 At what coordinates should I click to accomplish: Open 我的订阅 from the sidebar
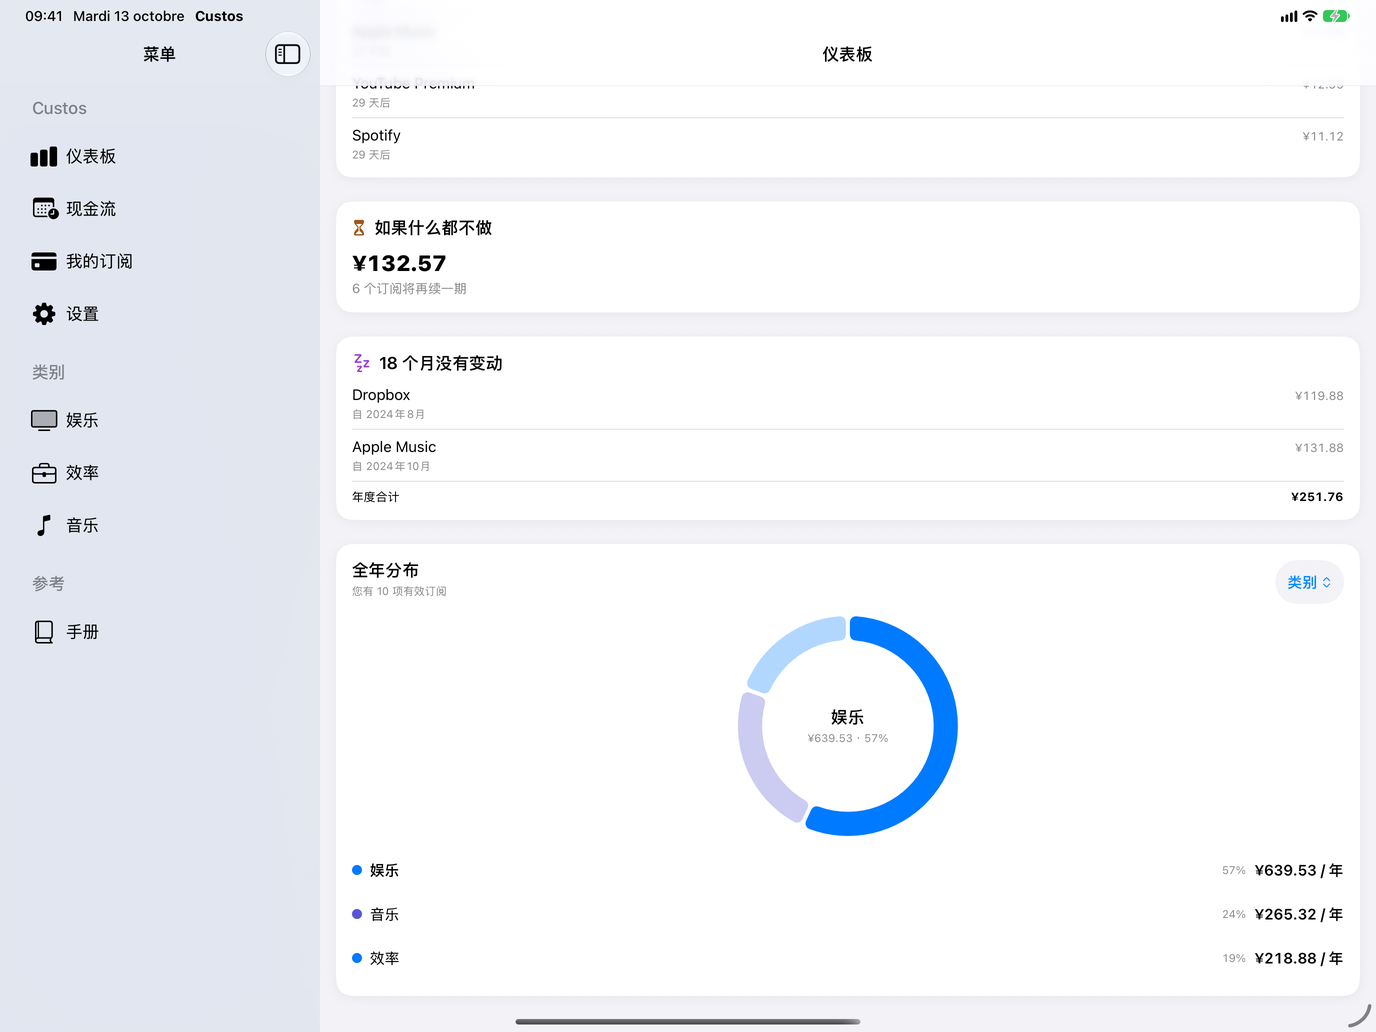(160, 261)
